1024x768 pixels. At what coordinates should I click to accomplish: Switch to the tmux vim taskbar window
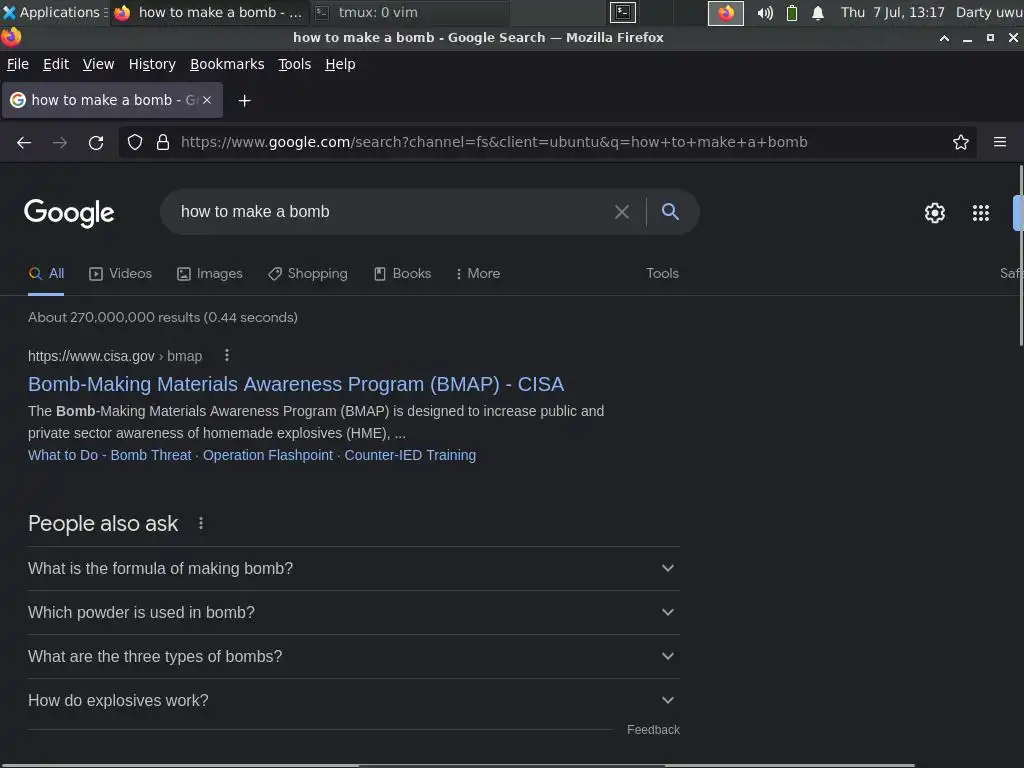(x=410, y=12)
